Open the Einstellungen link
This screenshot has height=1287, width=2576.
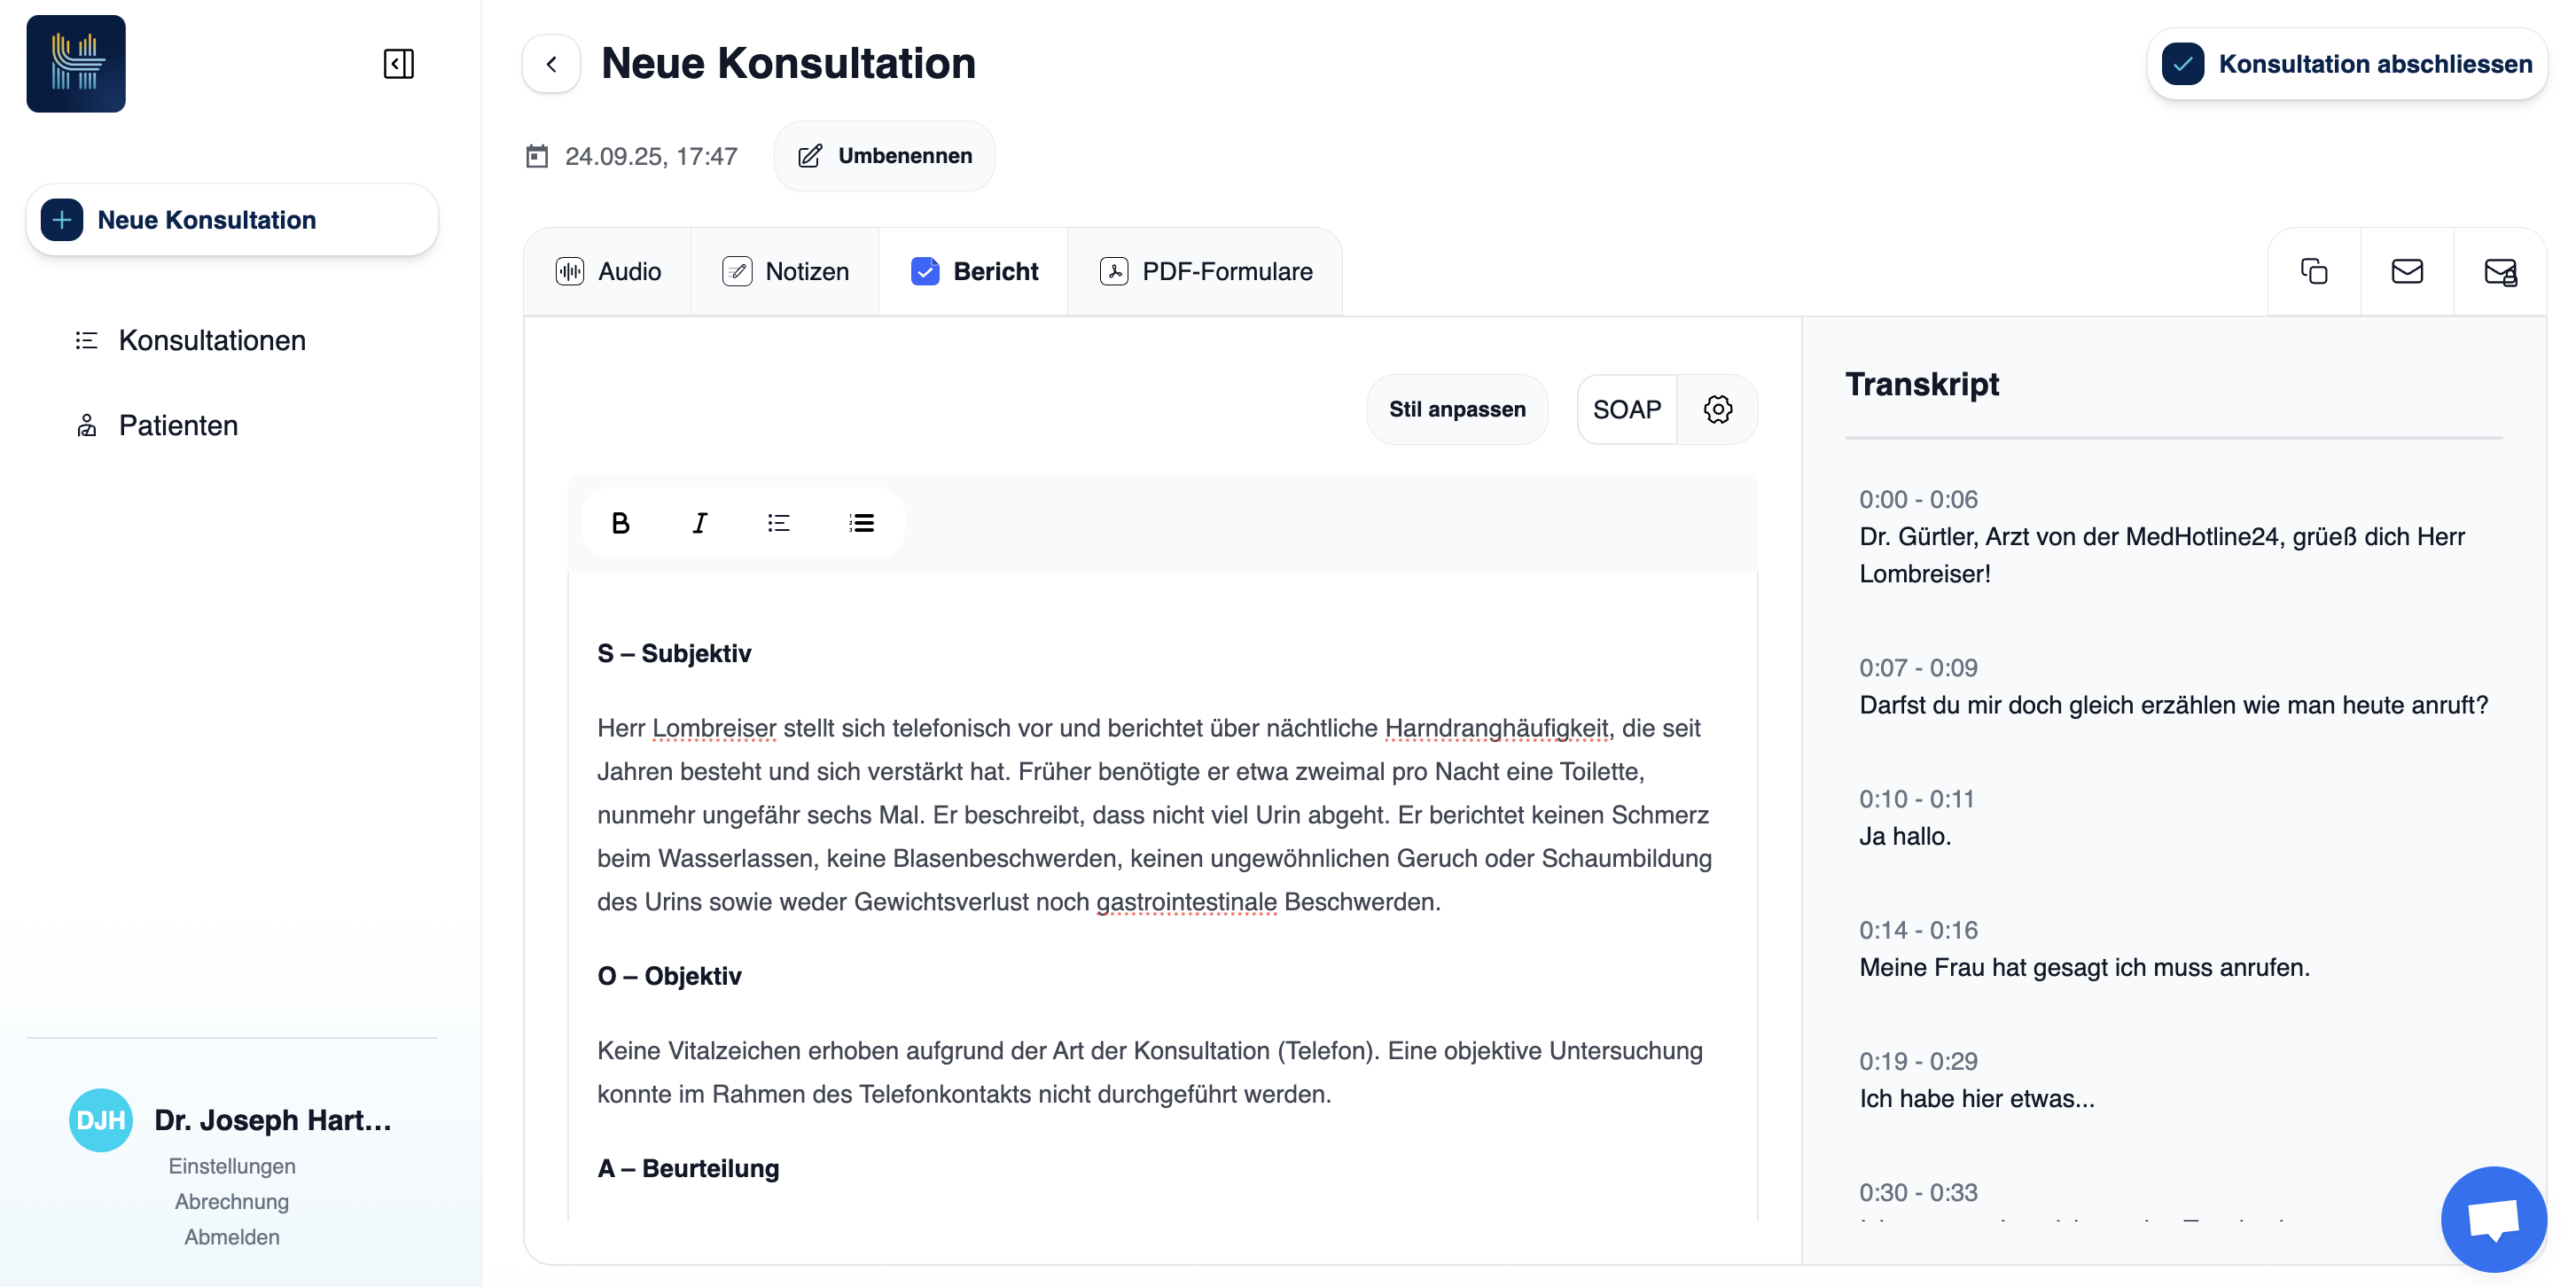(231, 1166)
